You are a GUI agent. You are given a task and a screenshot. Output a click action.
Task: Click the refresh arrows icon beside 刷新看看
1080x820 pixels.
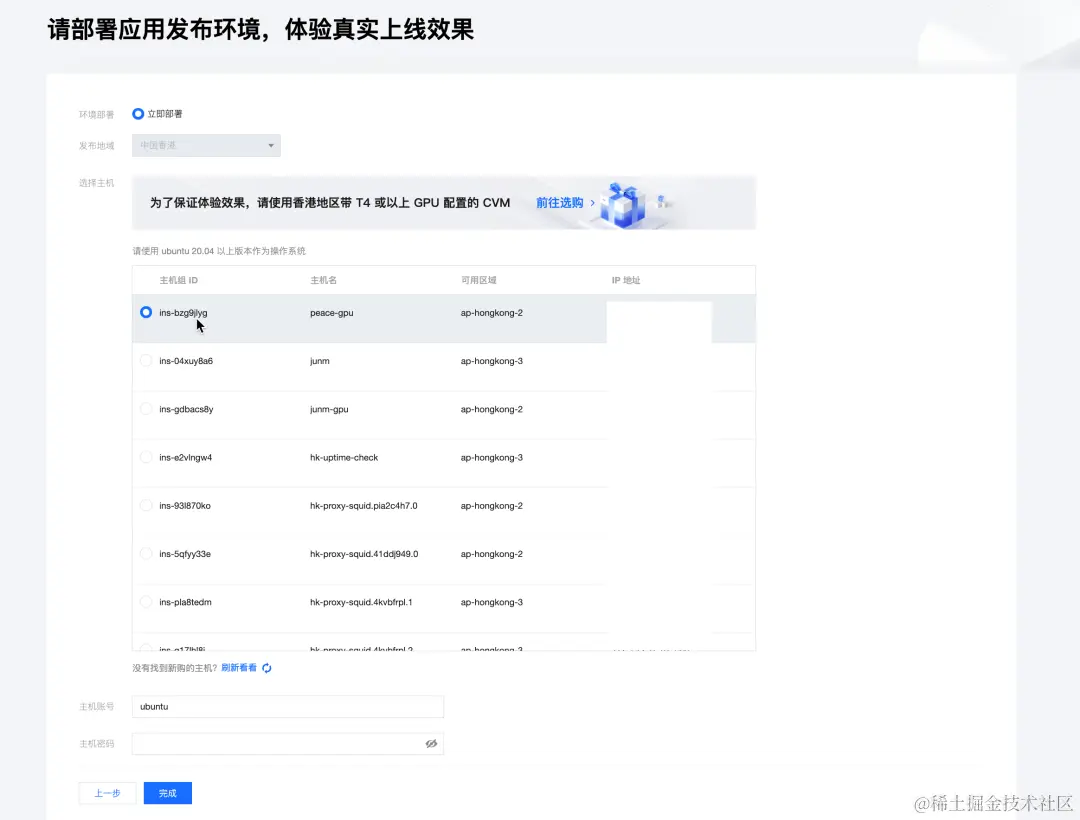click(x=267, y=668)
